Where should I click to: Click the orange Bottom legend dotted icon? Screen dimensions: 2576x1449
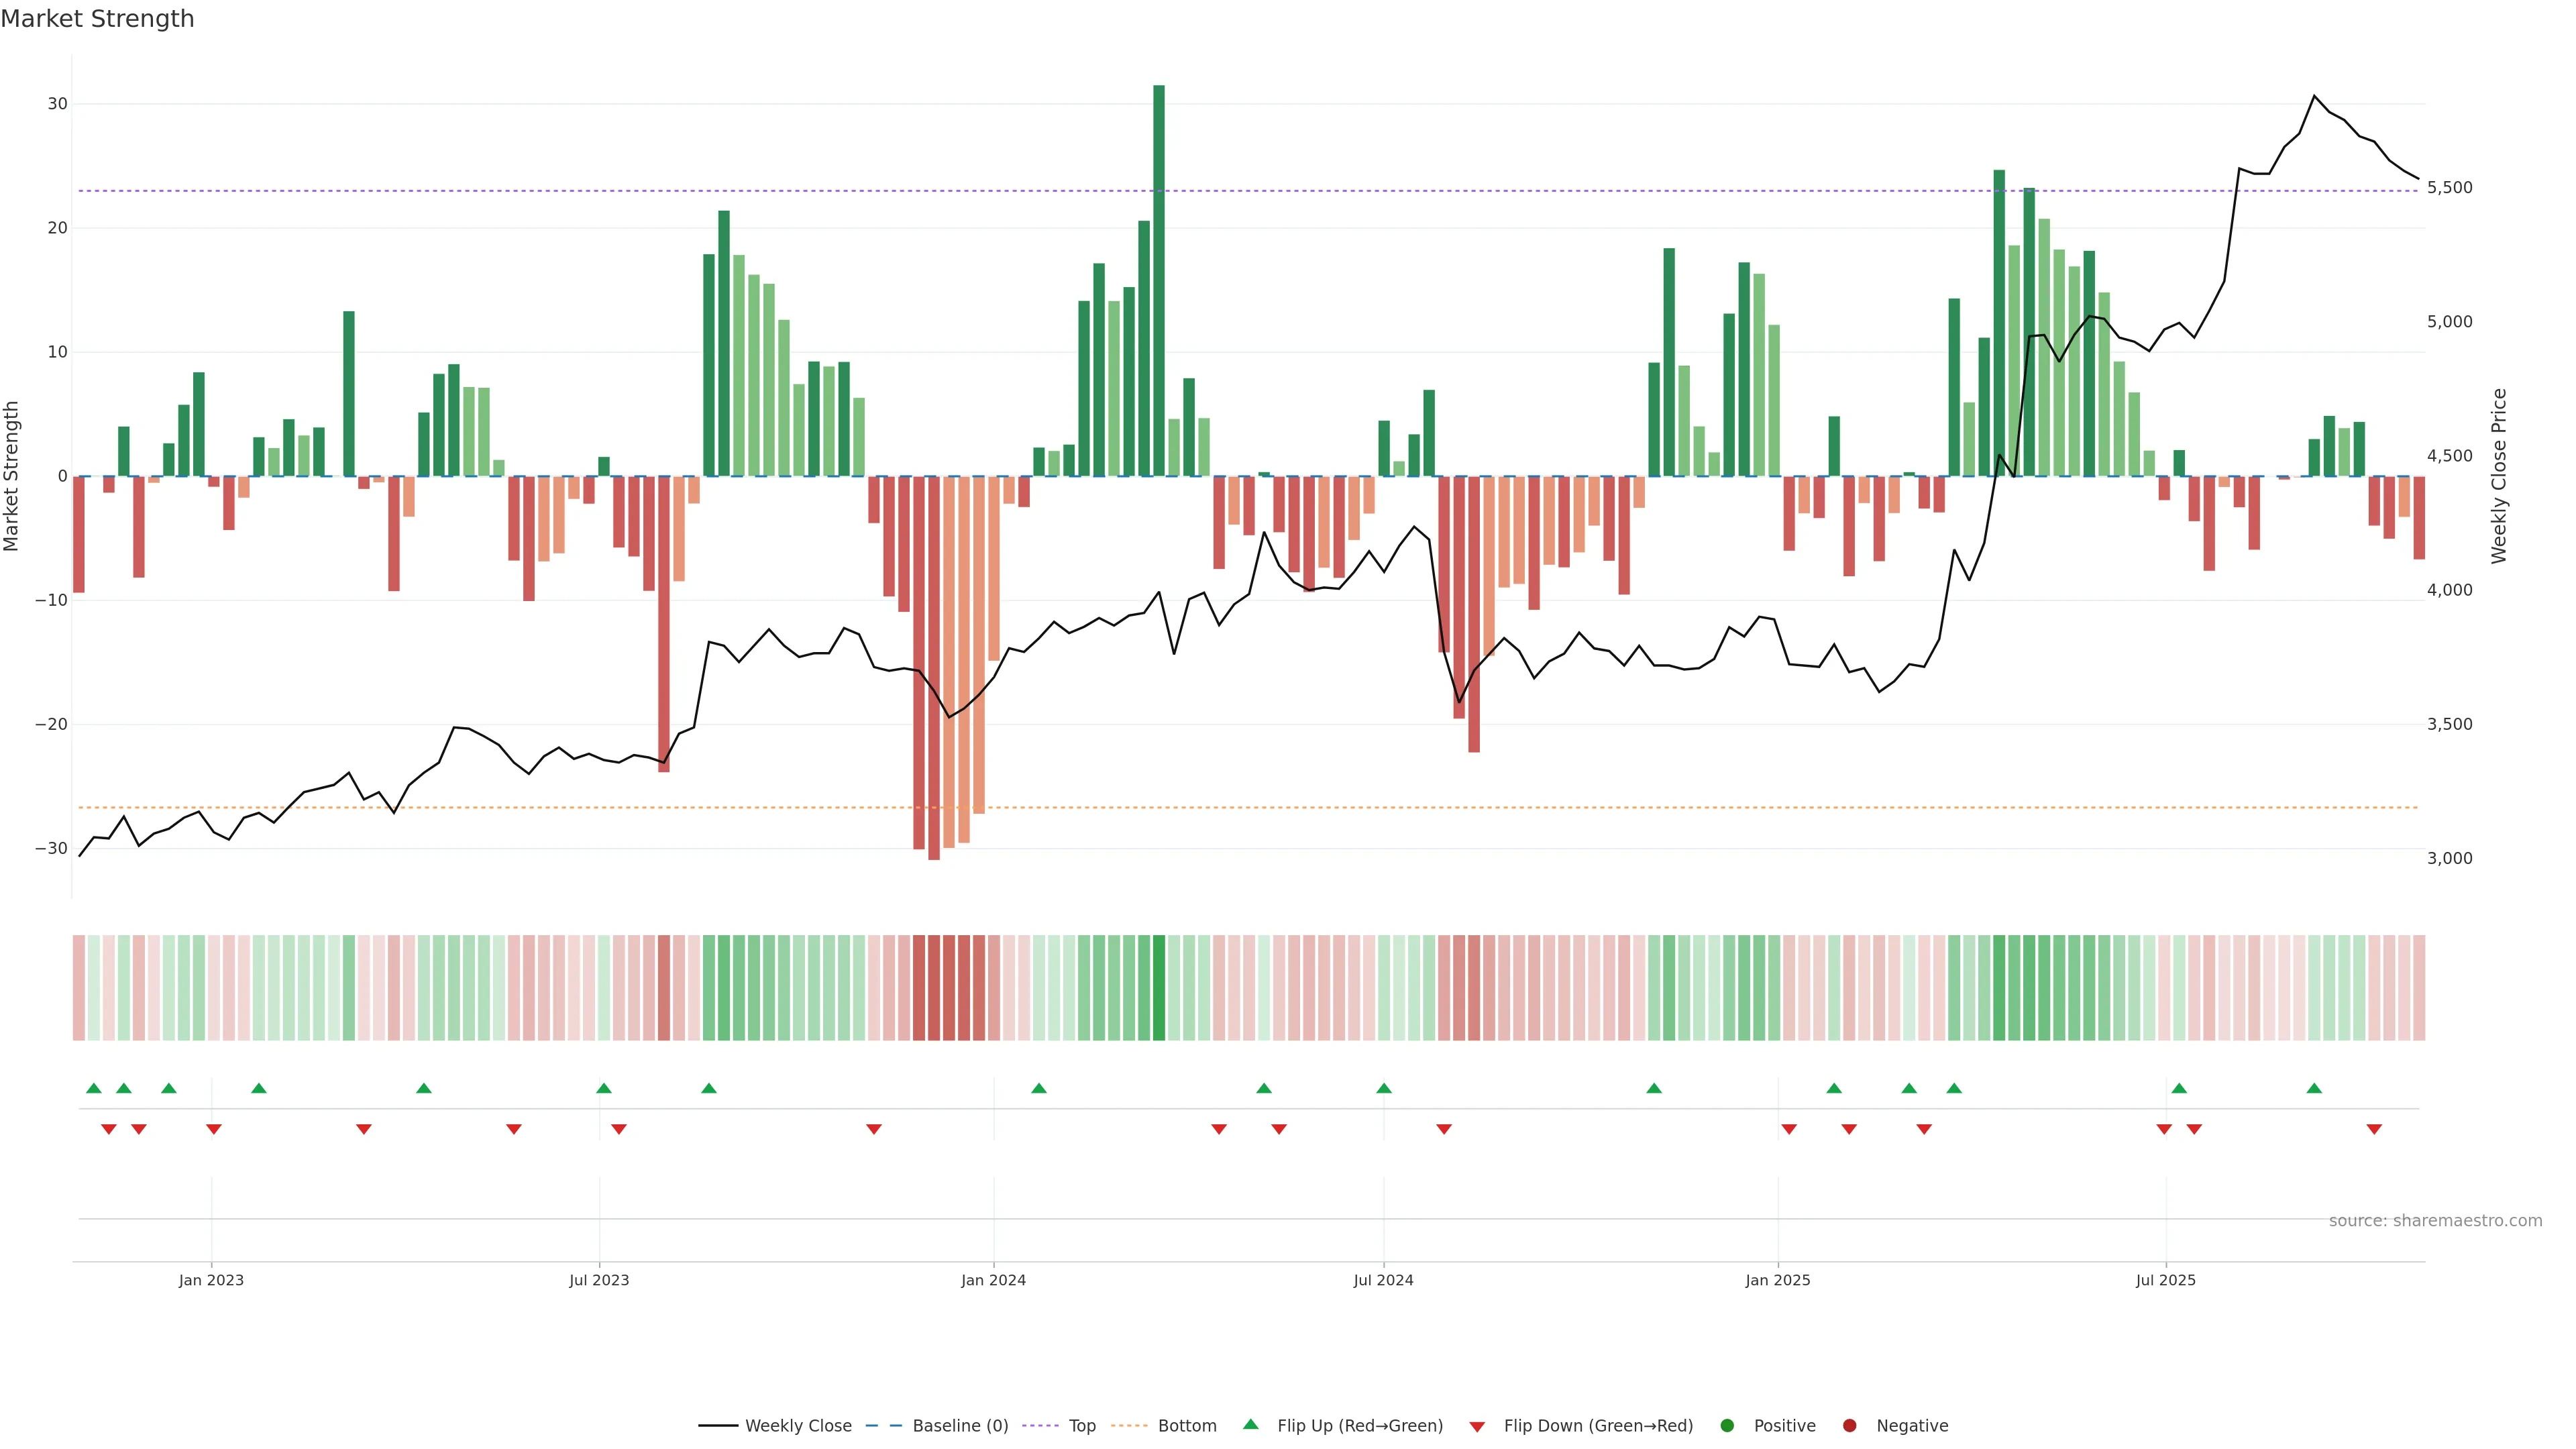(1129, 1426)
